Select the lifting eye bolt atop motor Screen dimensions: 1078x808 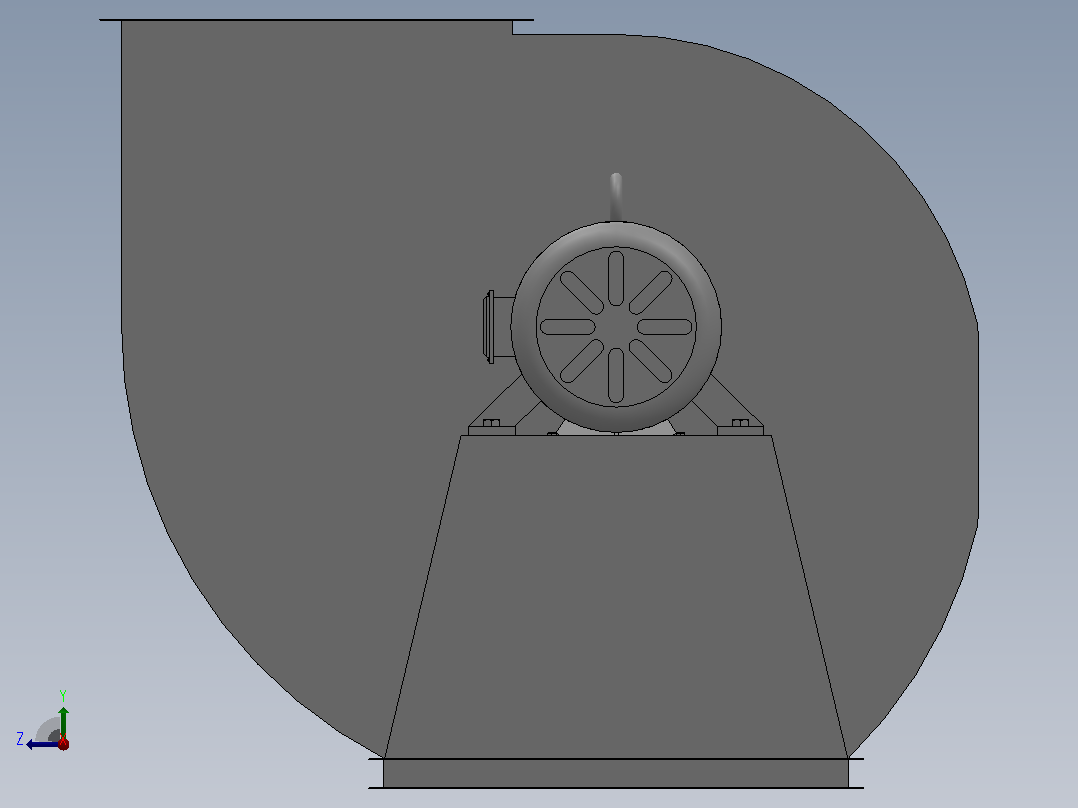(x=616, y=197)
